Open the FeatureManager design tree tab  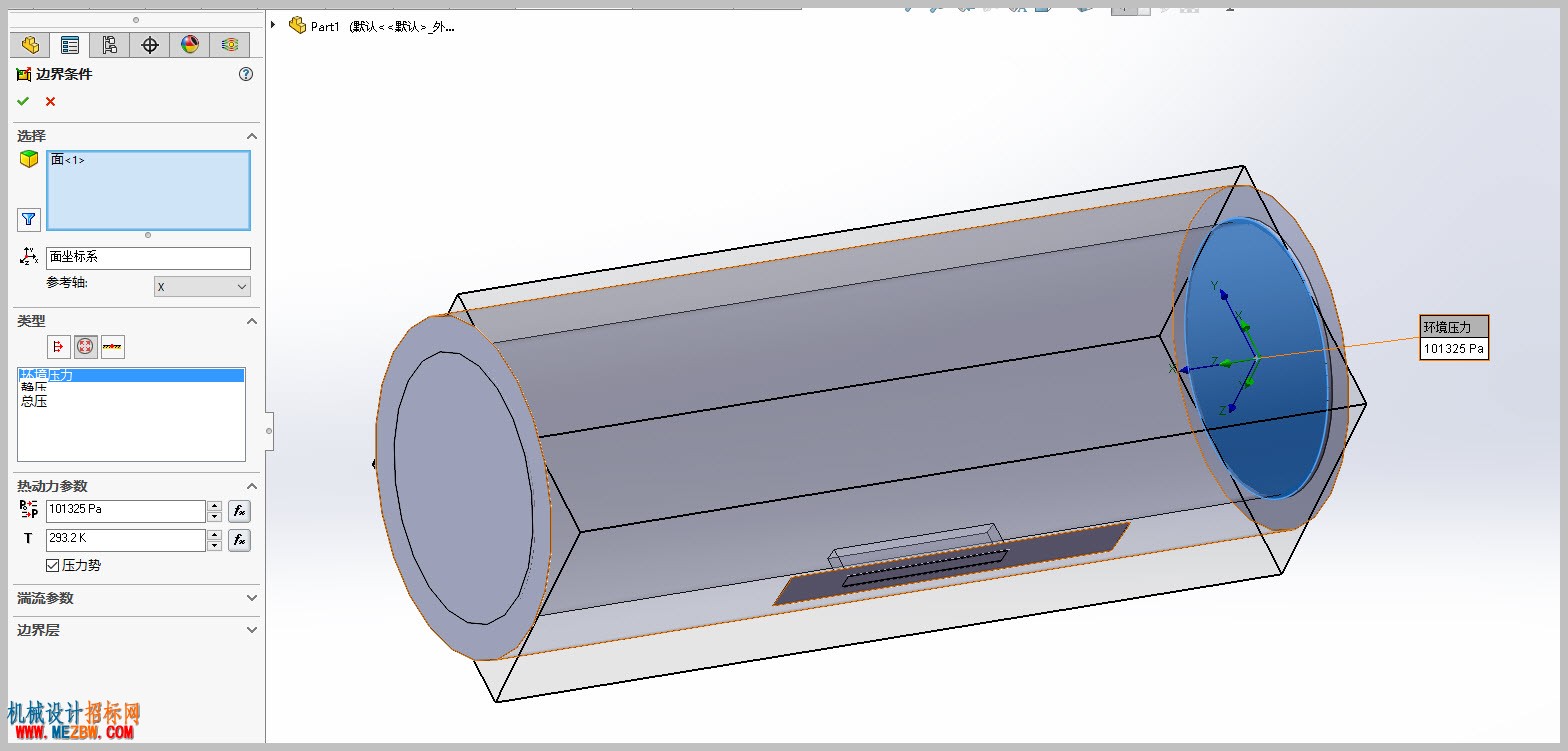click(30, 45)
